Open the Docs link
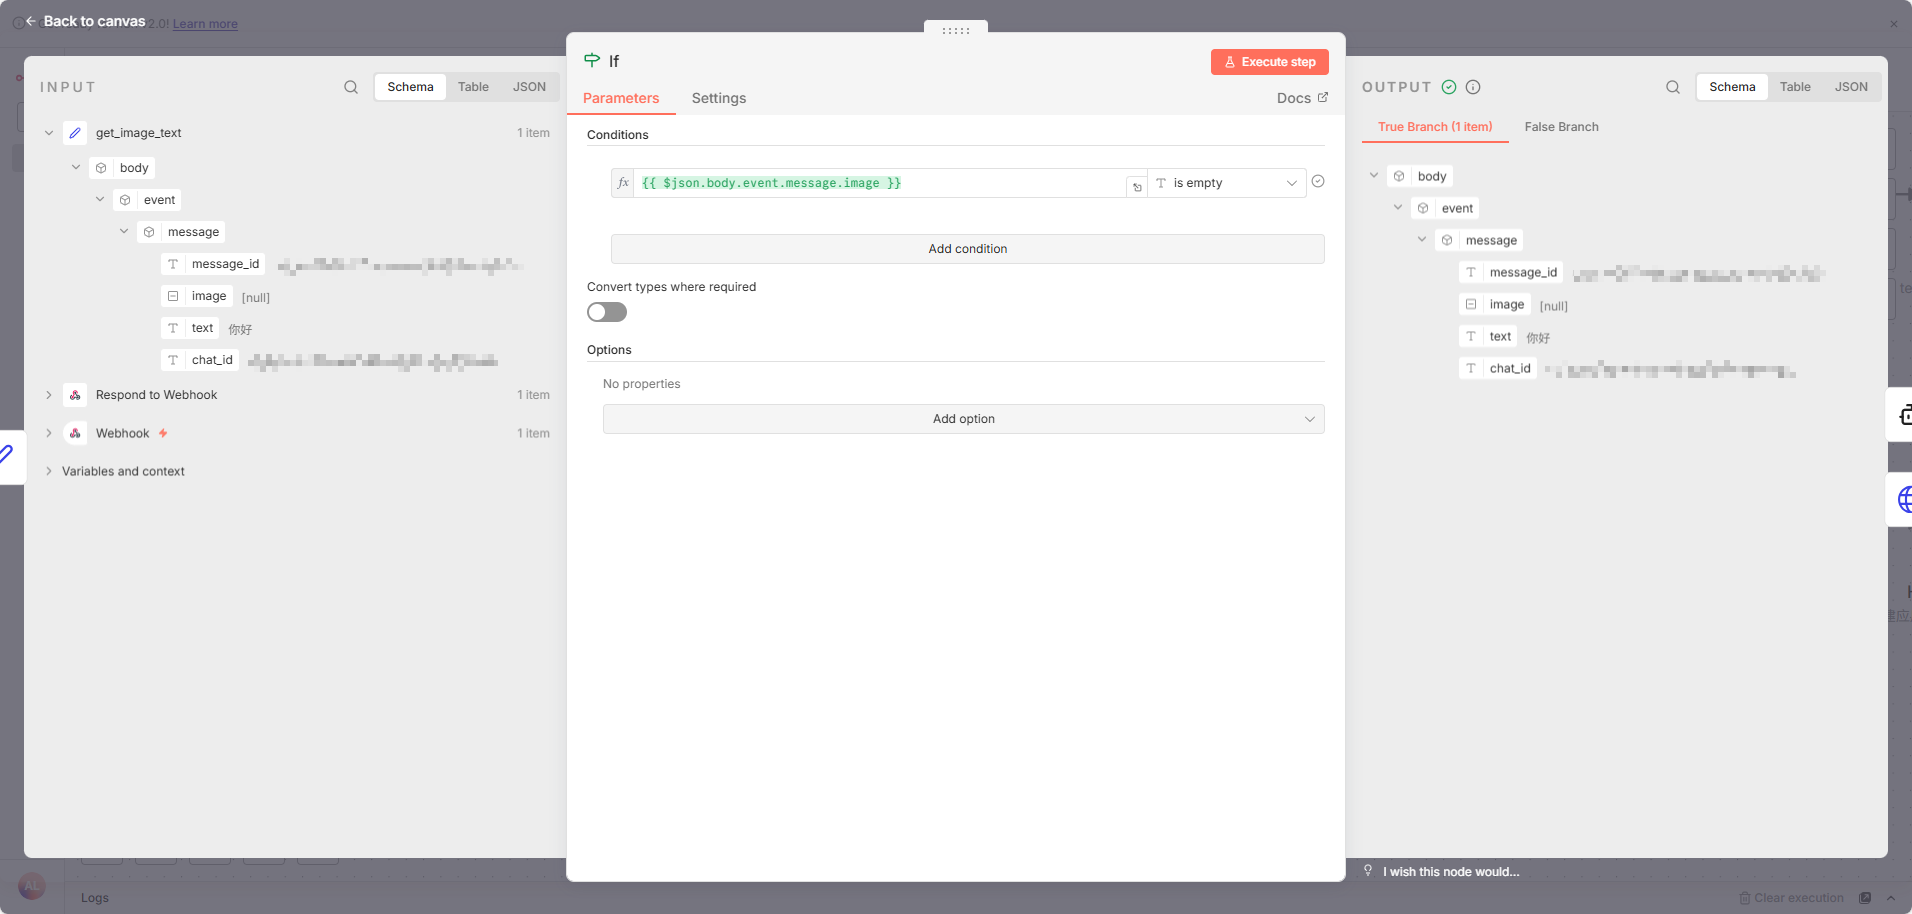 (x=1301, y=98)
